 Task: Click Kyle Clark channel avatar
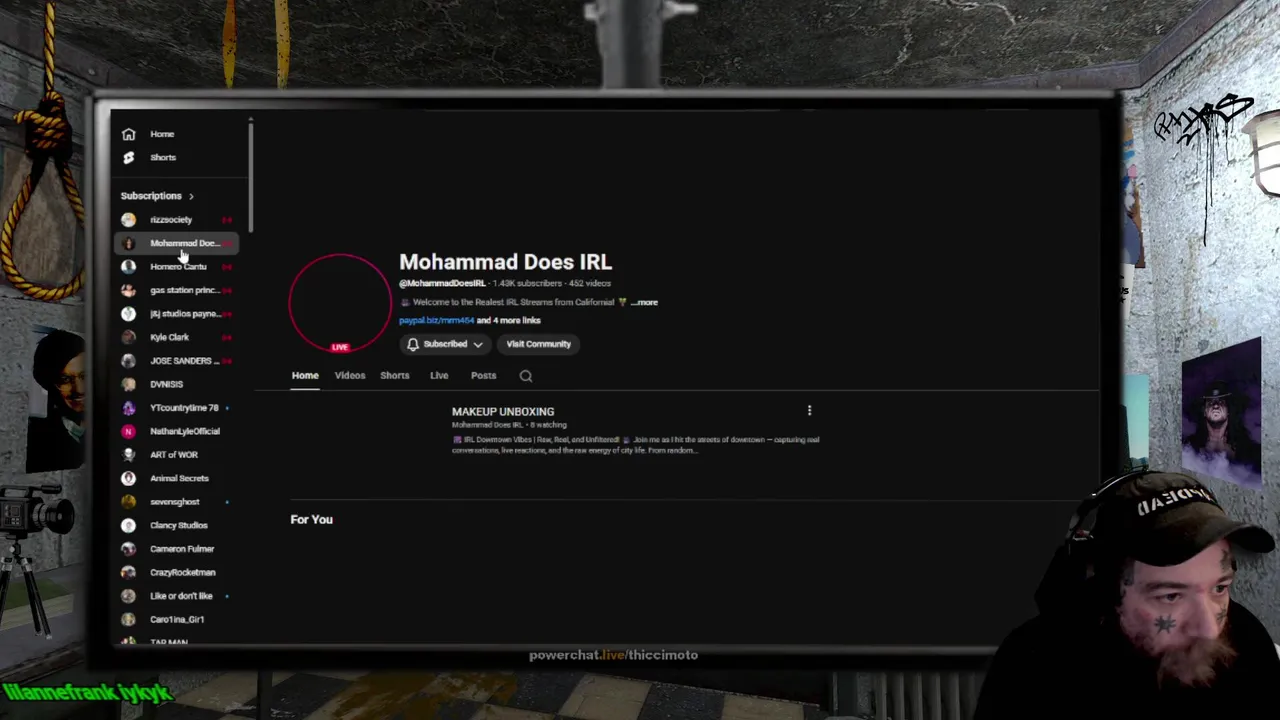[x=128, y=337]
